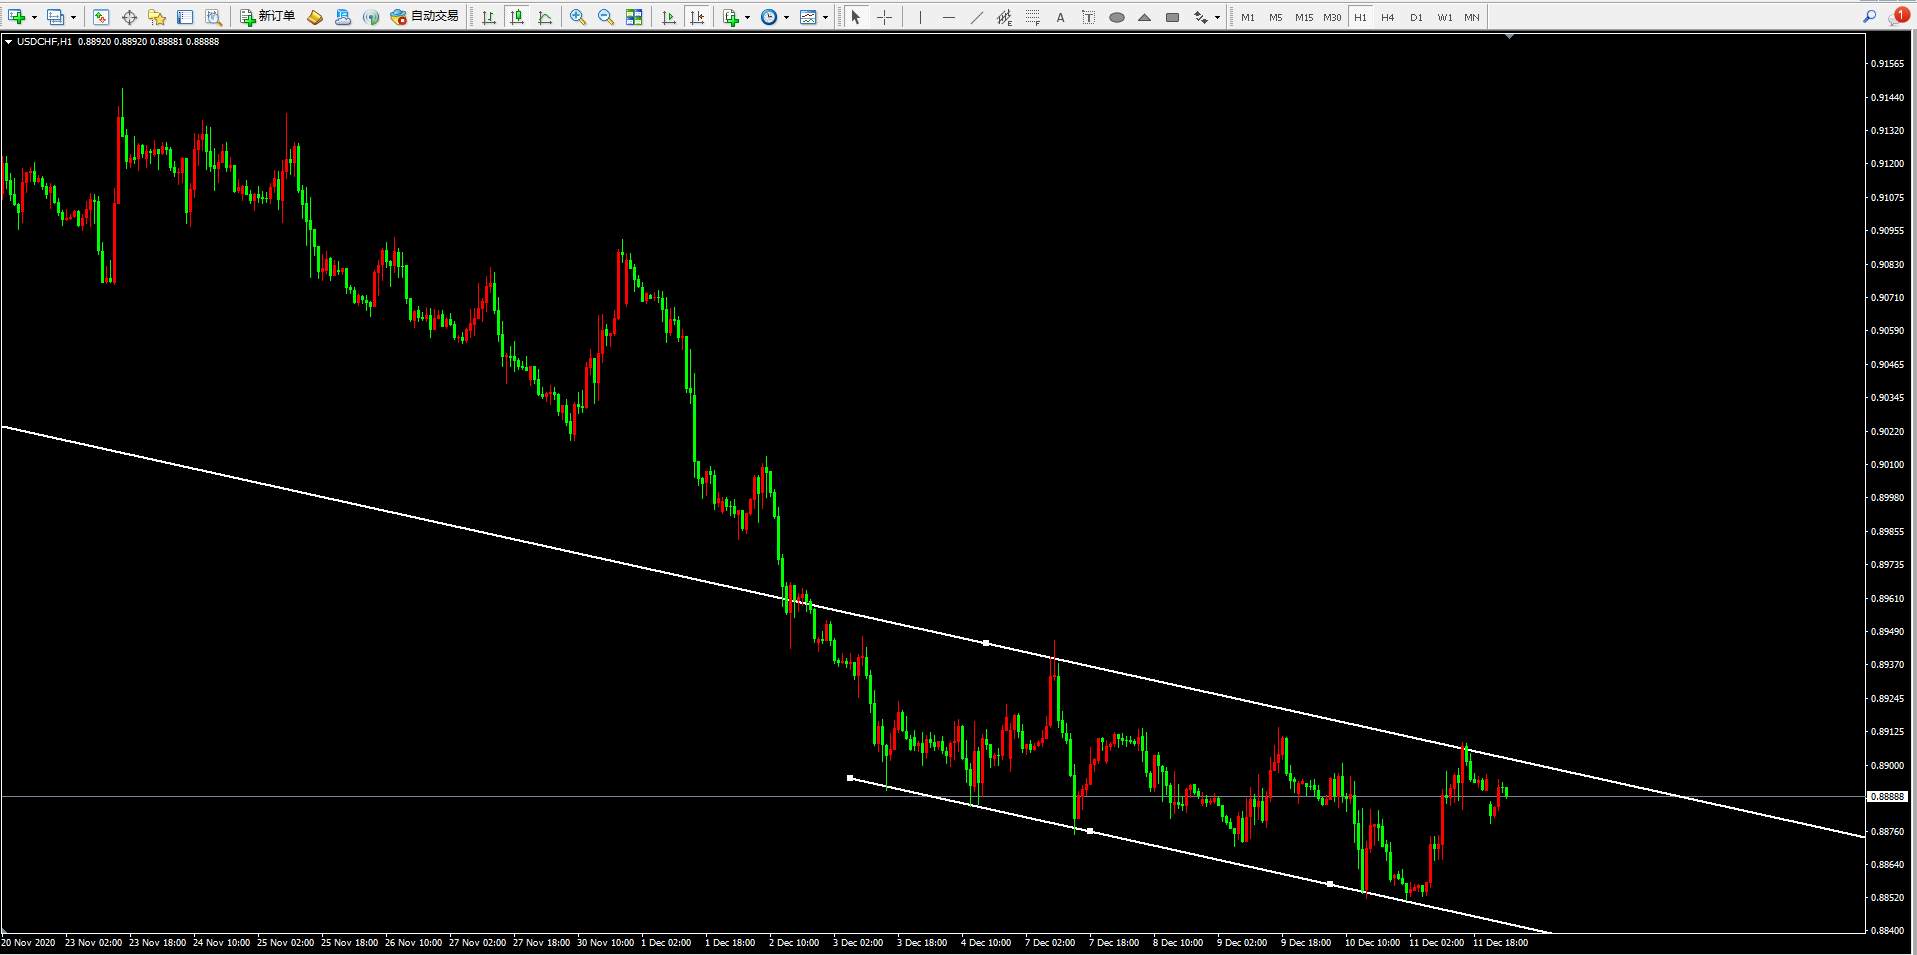Switch to D1 daily timeframe

coord(1416,17)
